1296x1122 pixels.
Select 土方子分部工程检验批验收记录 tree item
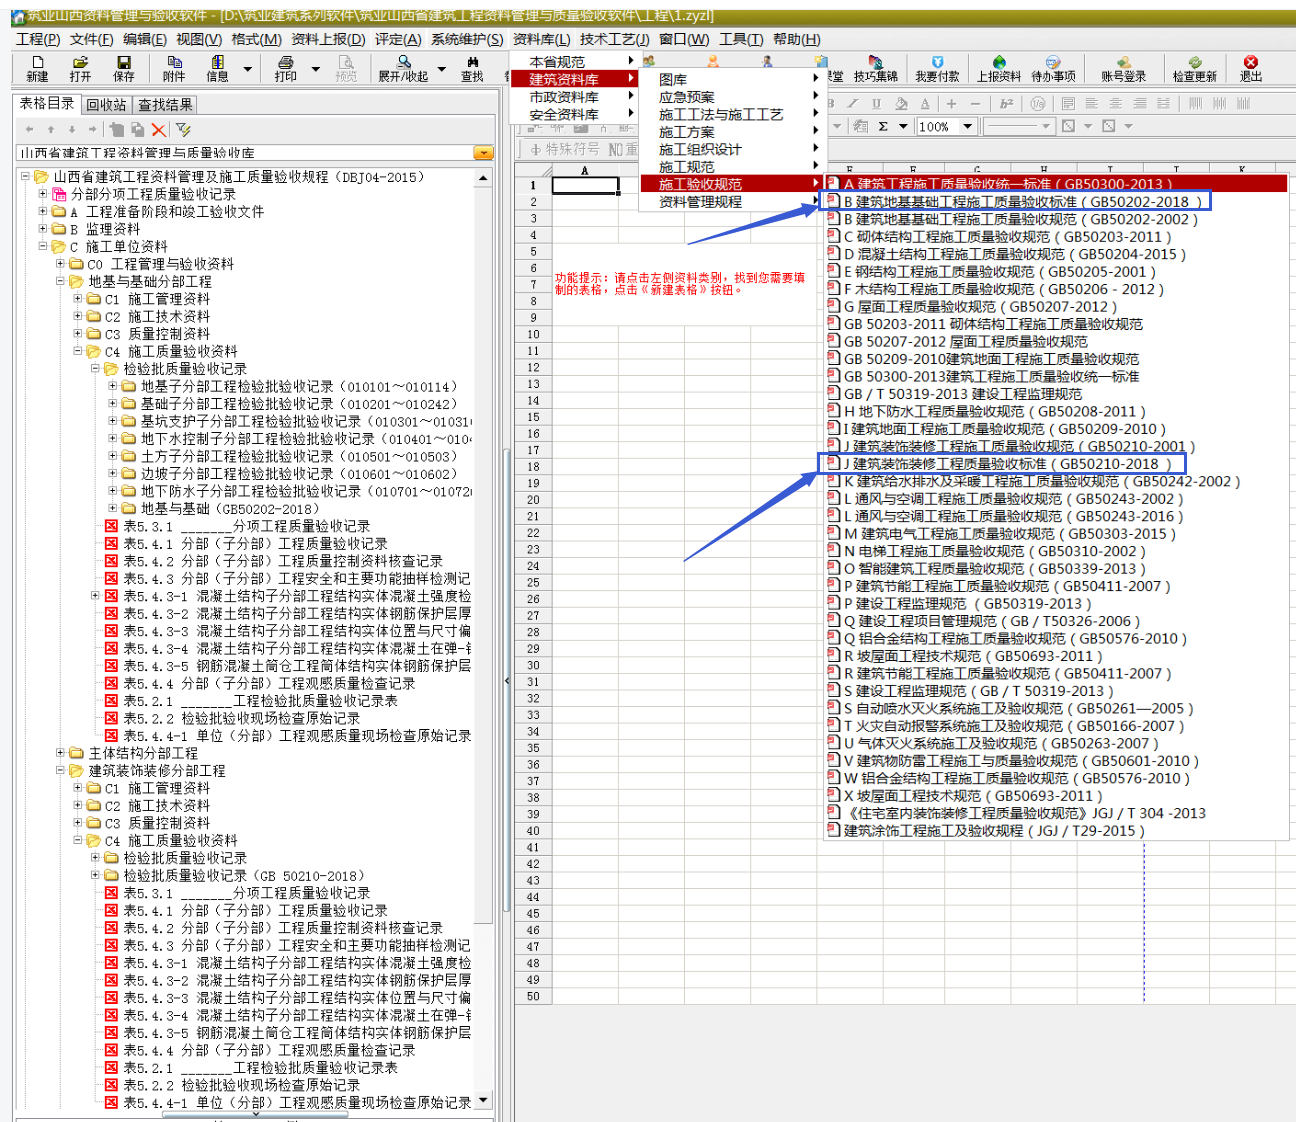point(288,456)
